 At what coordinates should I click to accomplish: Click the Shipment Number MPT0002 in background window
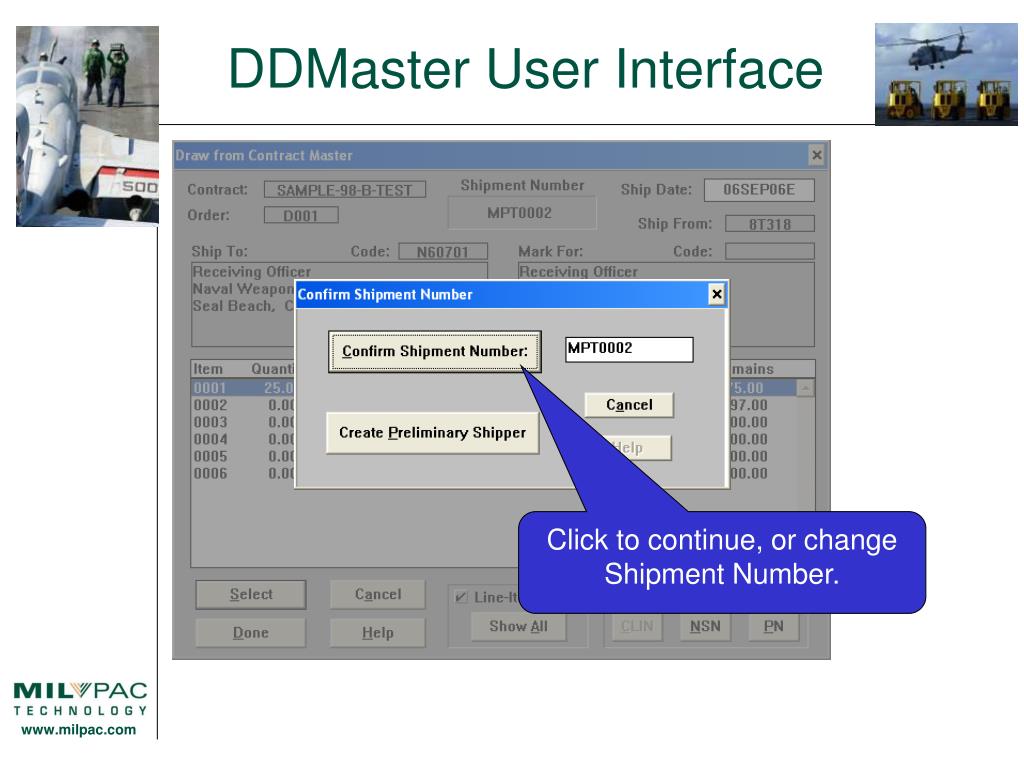pyautogui.click(x=521, y=213)
